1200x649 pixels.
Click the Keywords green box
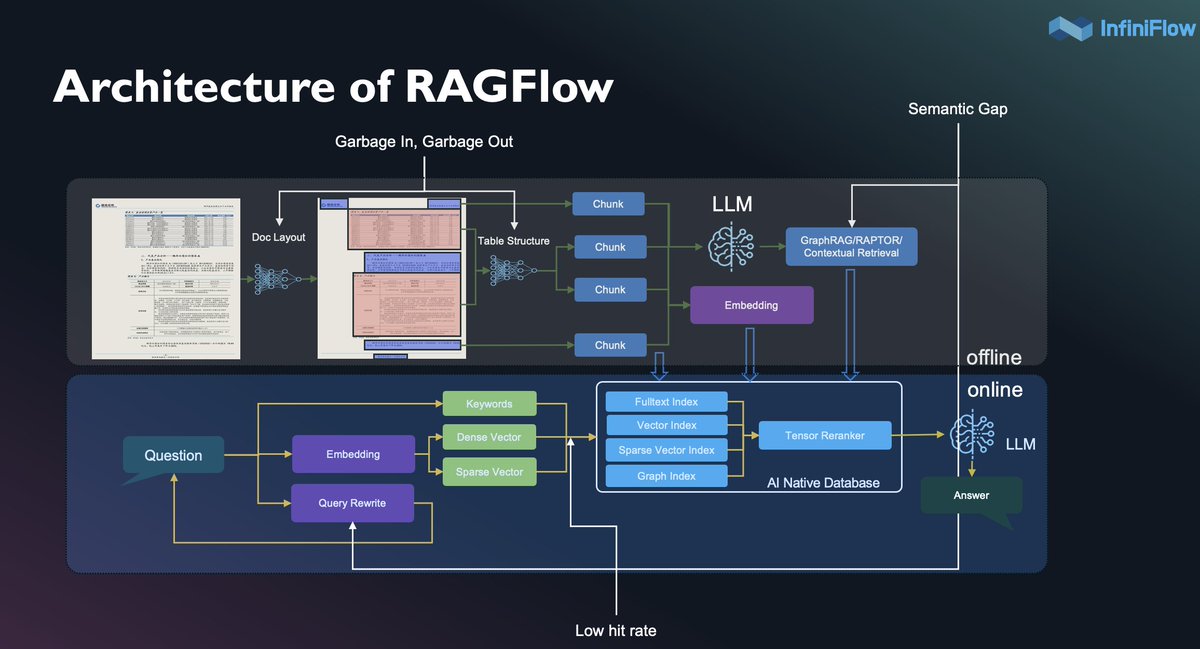point(489,404)
